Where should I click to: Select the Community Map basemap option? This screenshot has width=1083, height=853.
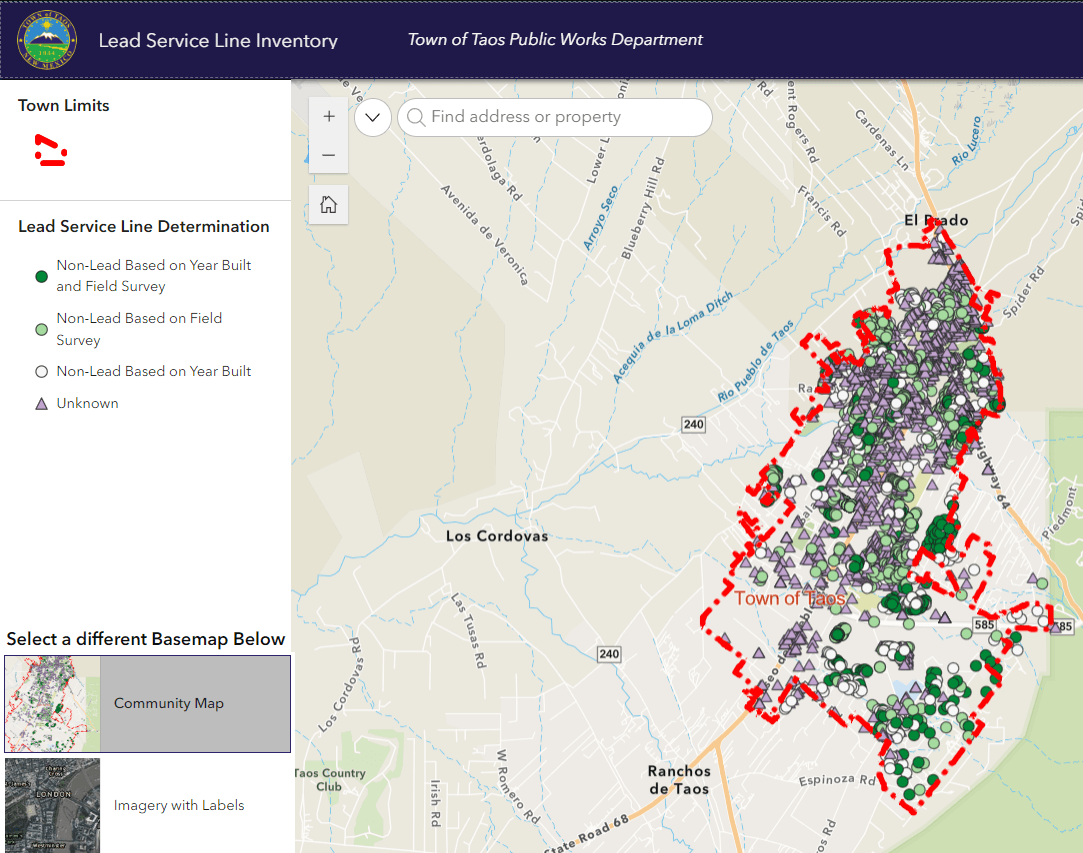click(x=169, y=703)
